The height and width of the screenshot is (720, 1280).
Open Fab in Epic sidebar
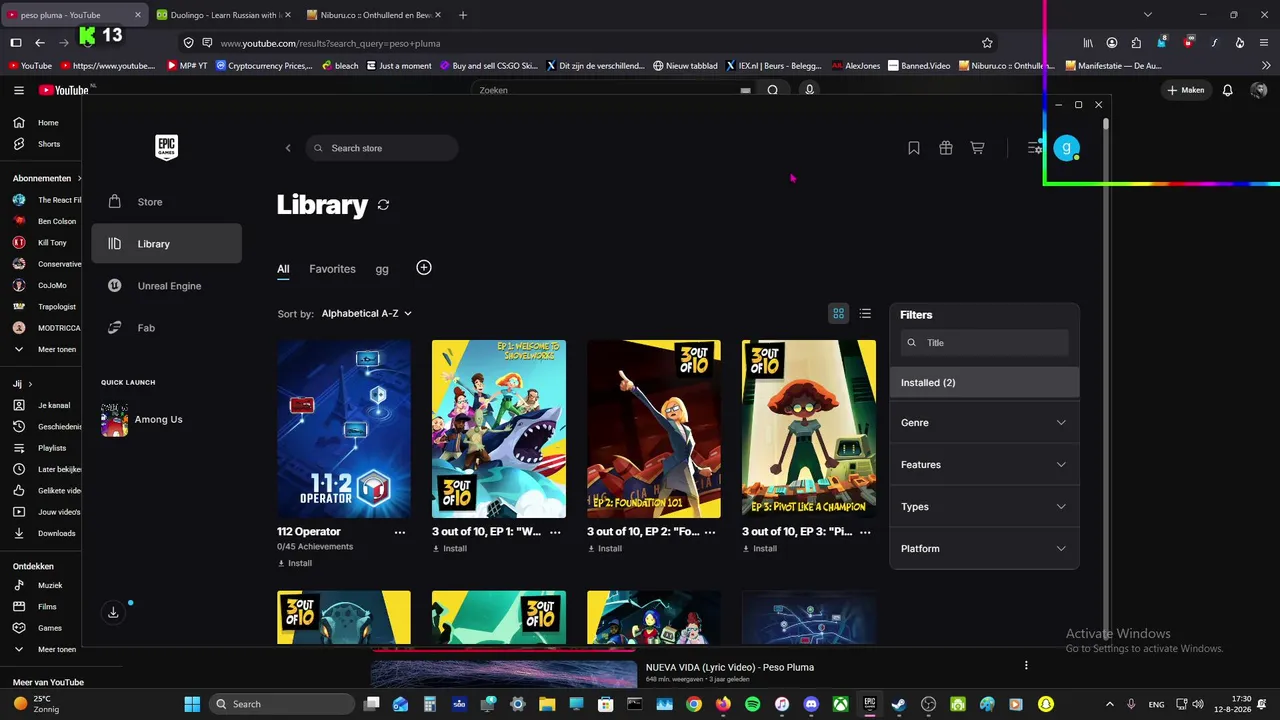pos(166,328)
